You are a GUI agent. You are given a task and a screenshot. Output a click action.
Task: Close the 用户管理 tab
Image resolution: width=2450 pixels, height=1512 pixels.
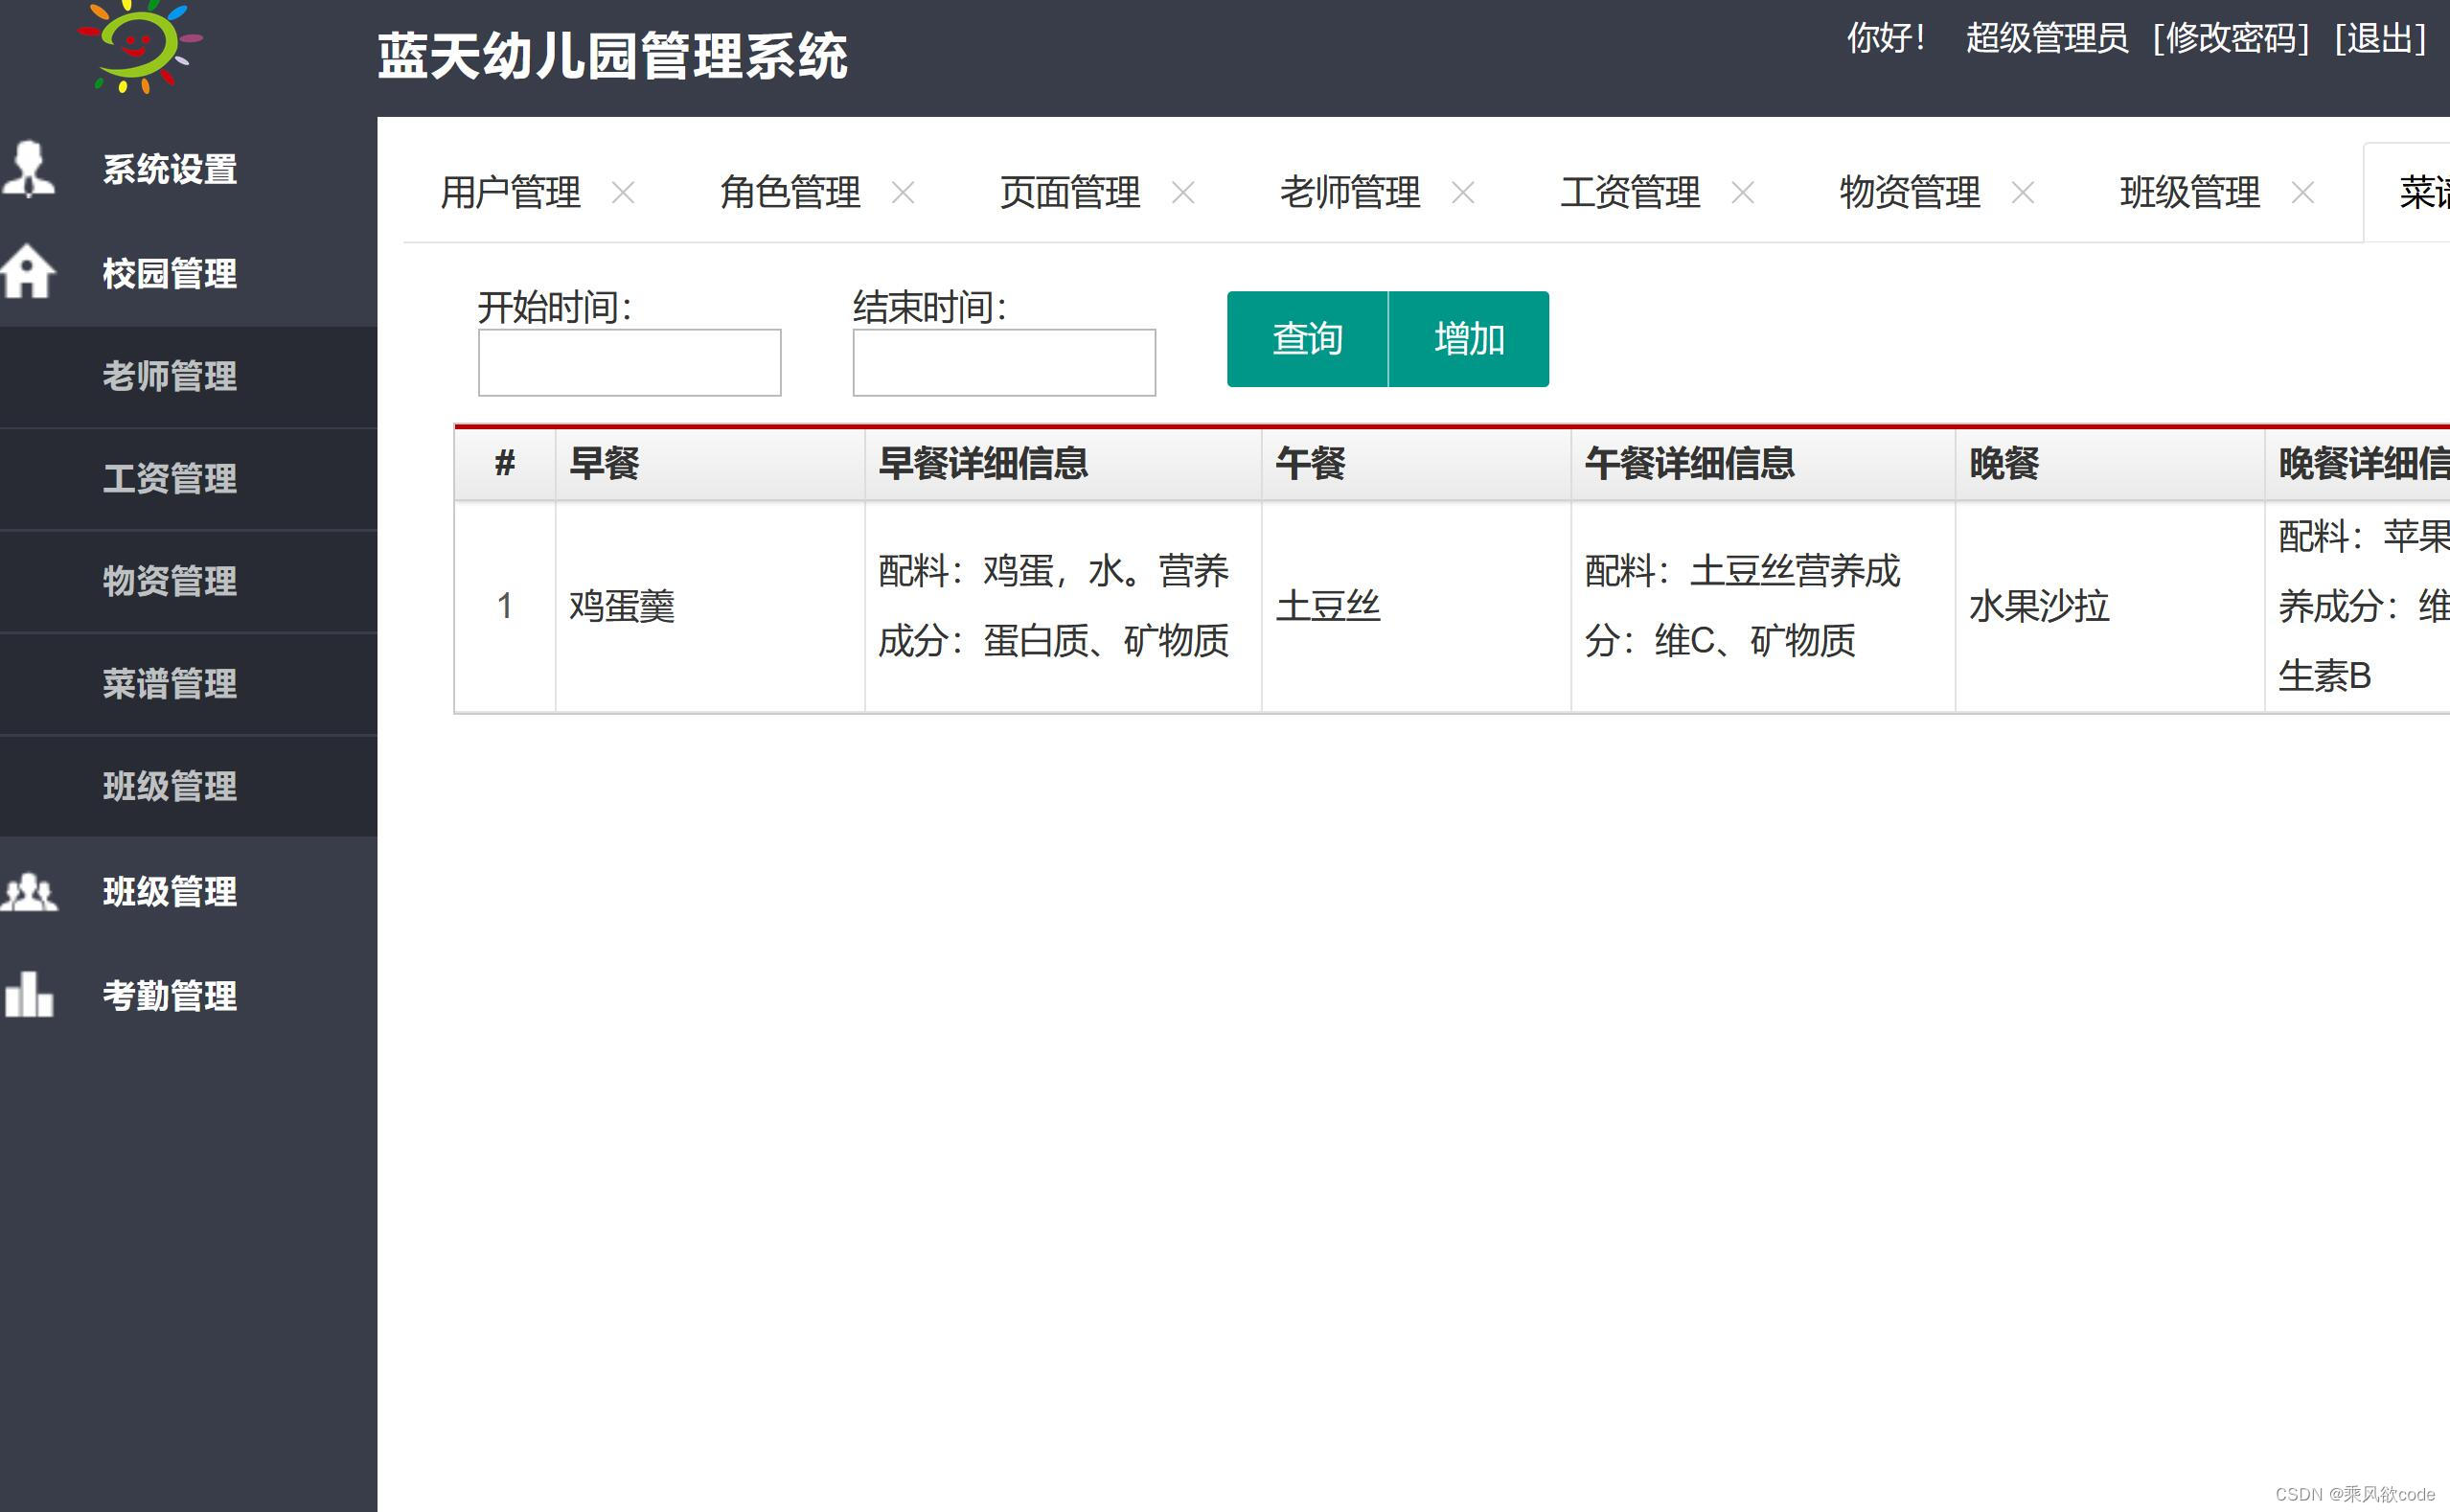[623, 192]
